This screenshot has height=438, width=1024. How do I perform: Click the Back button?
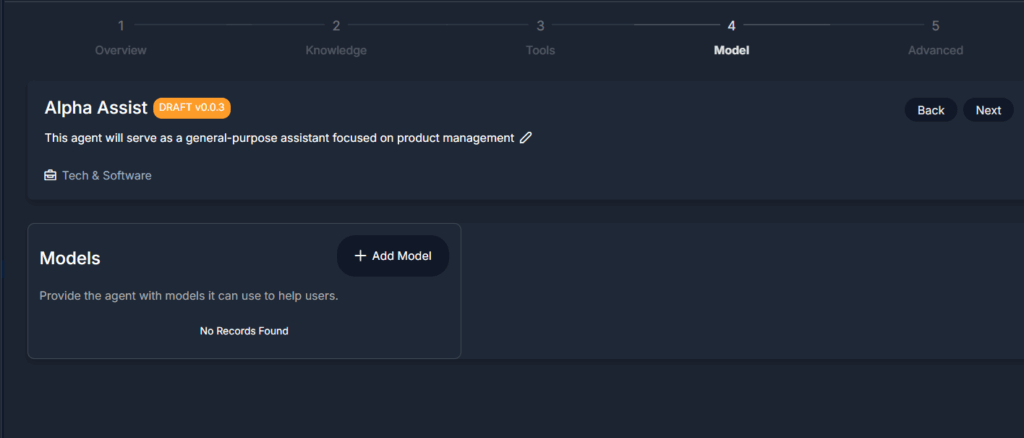click(x=931, y=110)
